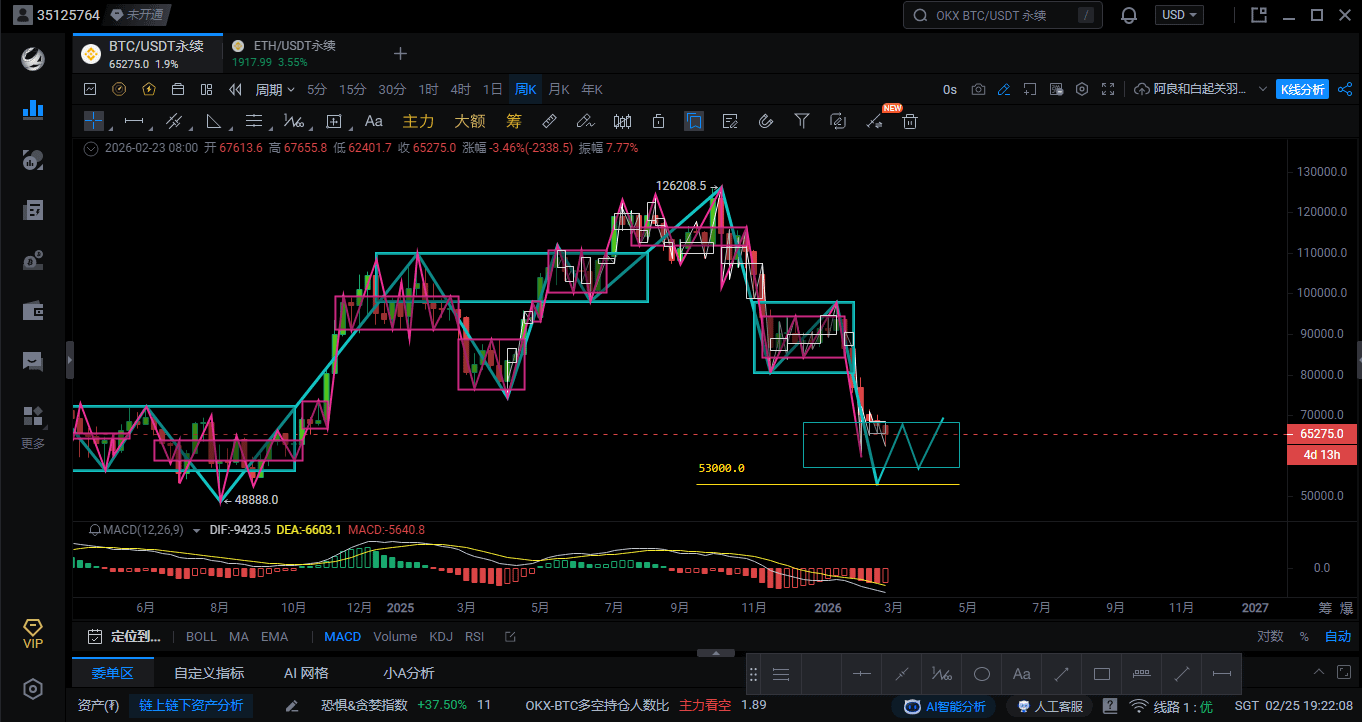Click the K线分析 button
Screen dimensions: 1362x722
point(1303,89)
